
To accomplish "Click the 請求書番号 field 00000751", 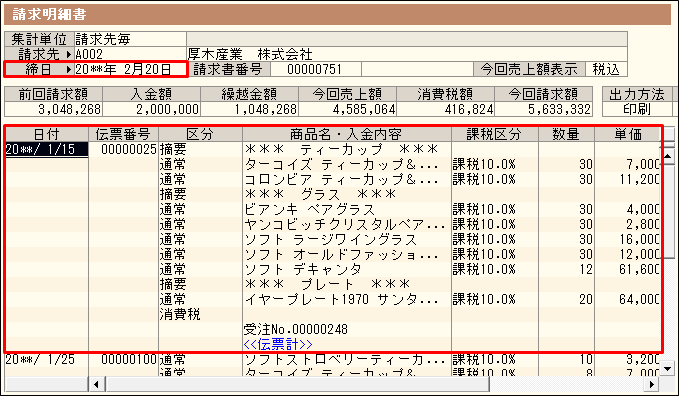I will pos(315,69).
